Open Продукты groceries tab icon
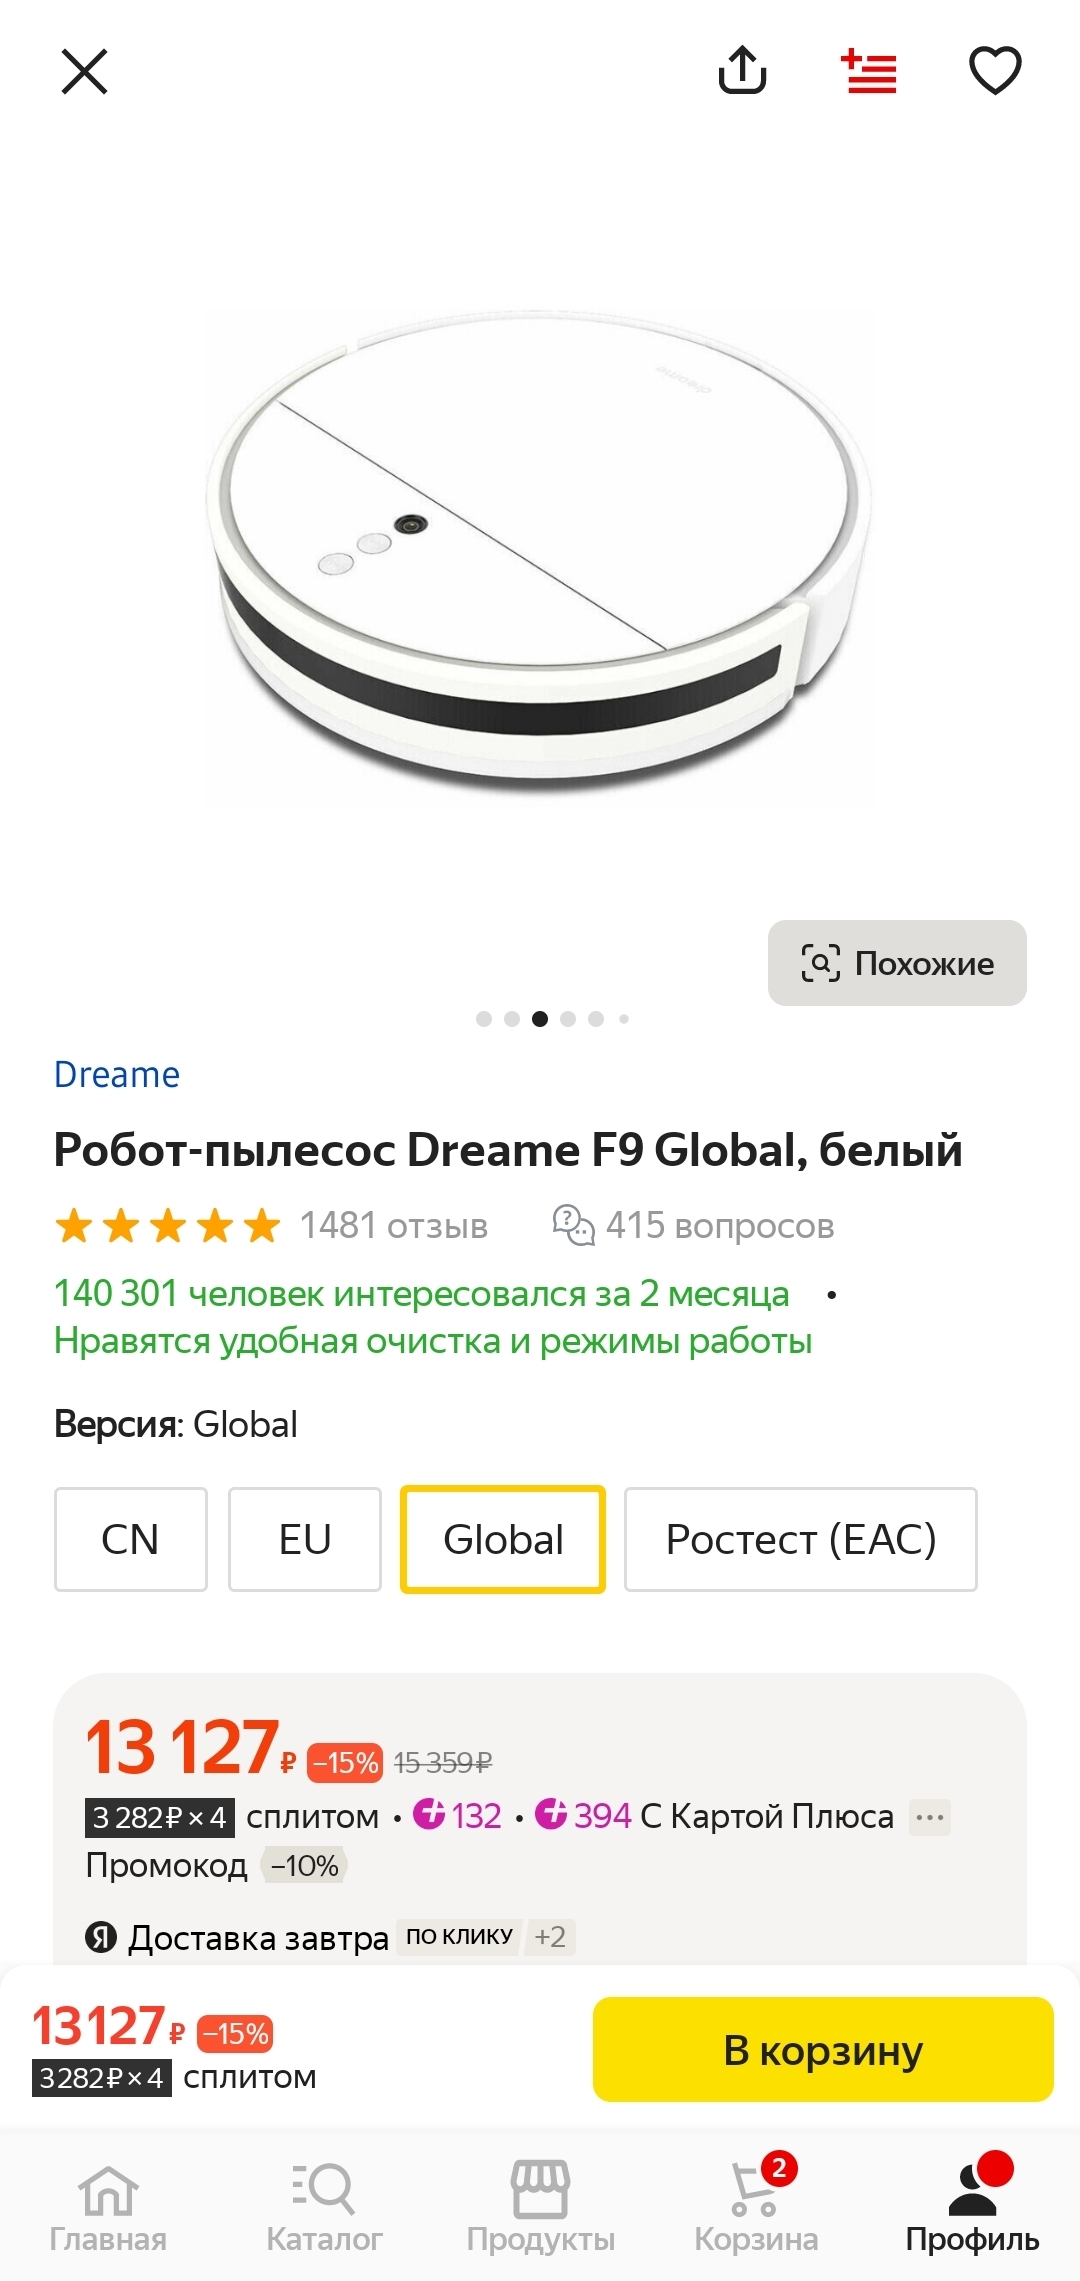Viewport: 1080px width, 2281px height. pyautogui.click(x=540, y=2190)
